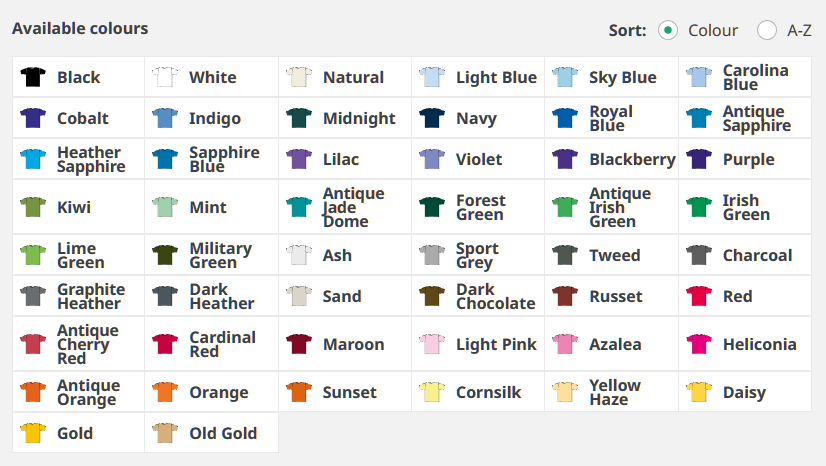
Task: Pick the Kiwi green t-shirt icon
Action: (x=32, y=207)
